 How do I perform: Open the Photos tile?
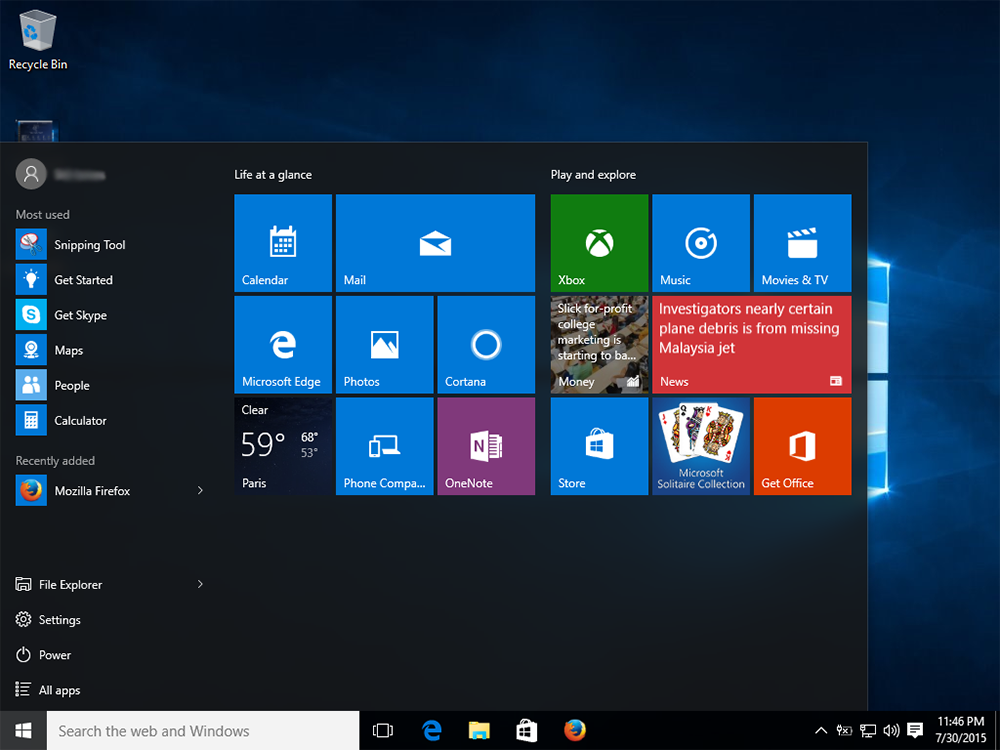click(385, 344)
